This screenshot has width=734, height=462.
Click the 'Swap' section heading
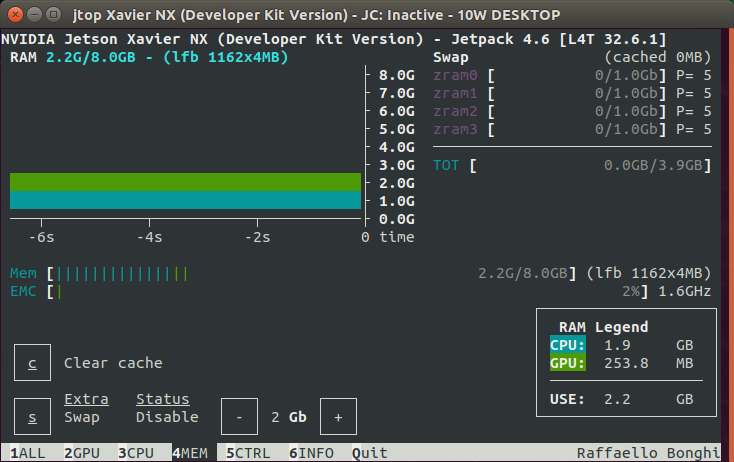click(x=451, y=57)
